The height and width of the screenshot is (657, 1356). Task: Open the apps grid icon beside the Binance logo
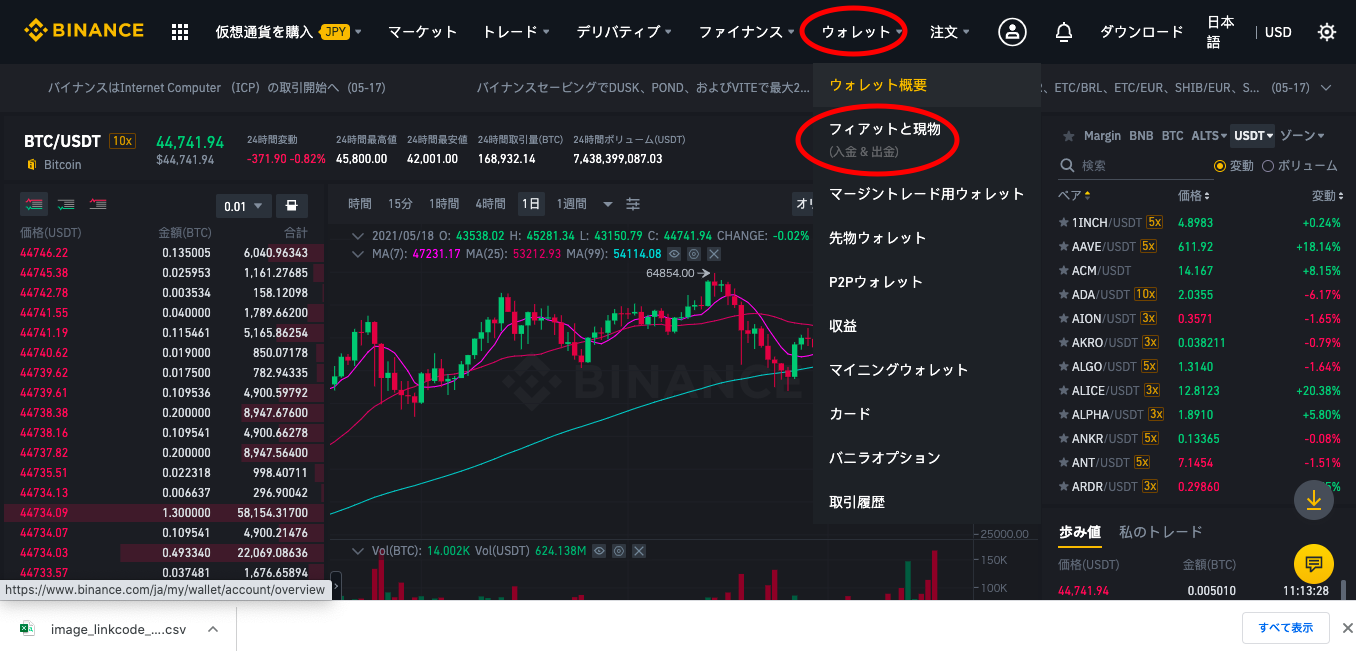pos(179,31)
